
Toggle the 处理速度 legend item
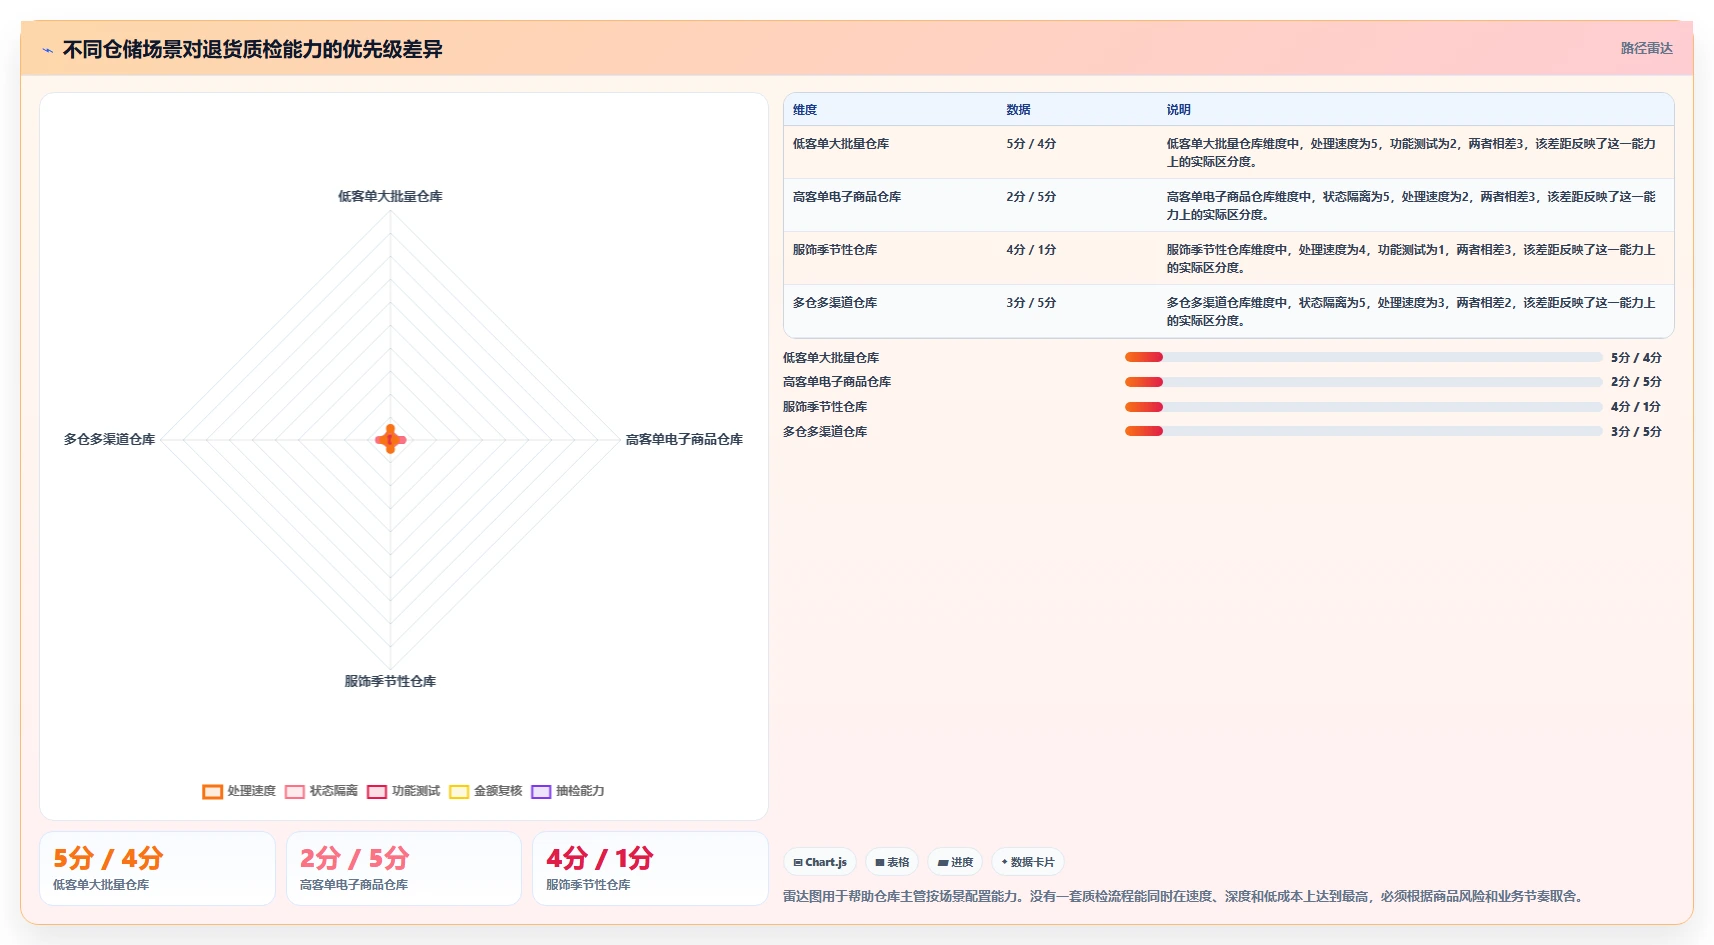click(239, 791)
